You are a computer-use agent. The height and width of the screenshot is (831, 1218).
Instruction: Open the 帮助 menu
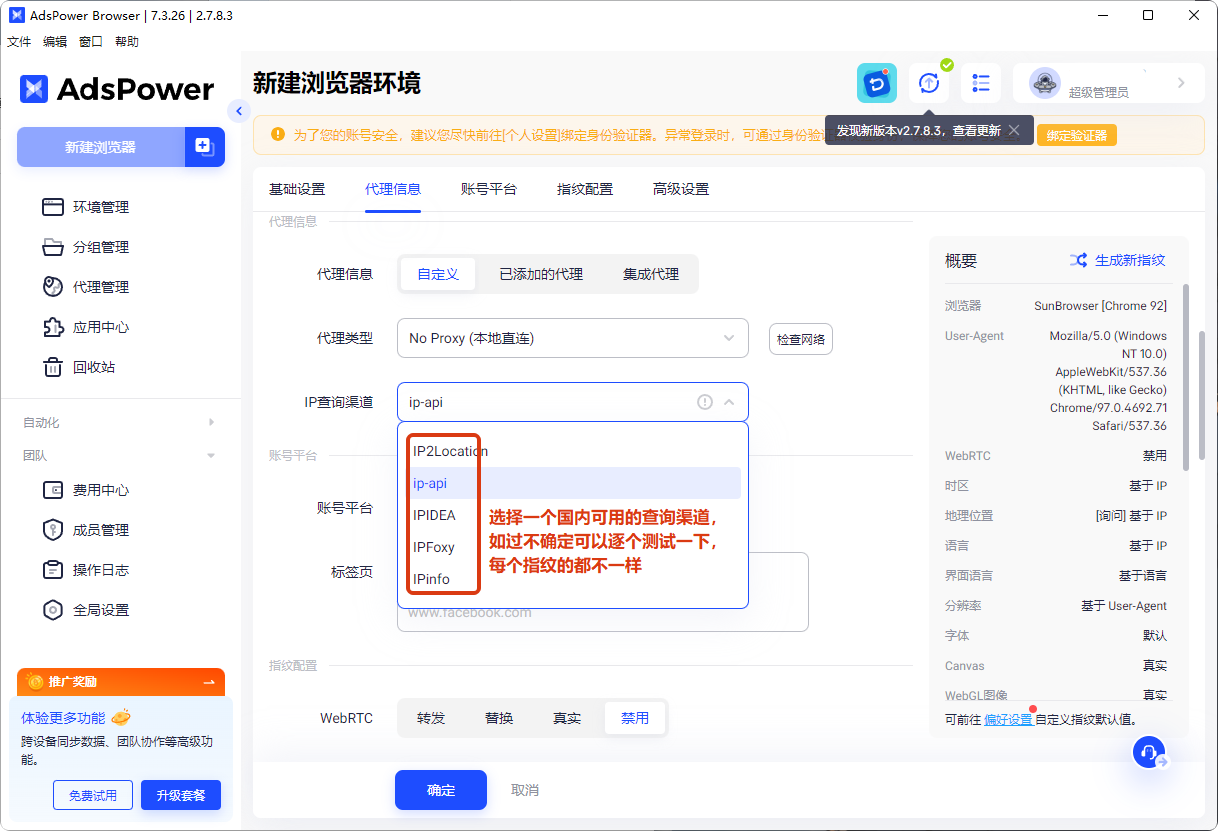(127, 42)
